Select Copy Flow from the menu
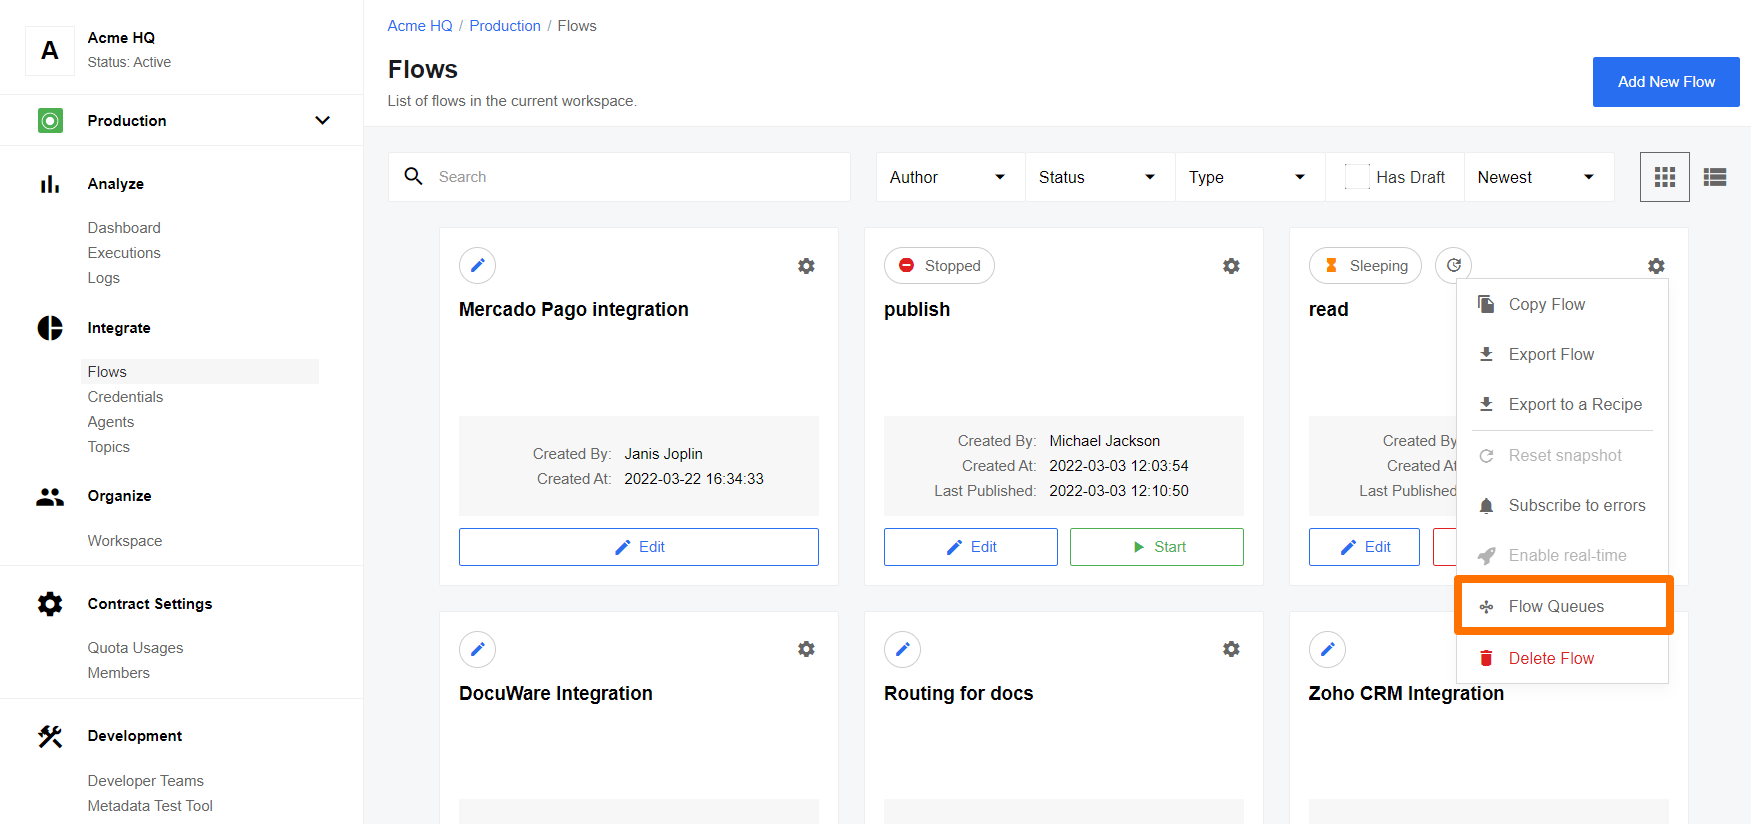The width and height of the screenshot is (1751, 824). click(1562, 304)
